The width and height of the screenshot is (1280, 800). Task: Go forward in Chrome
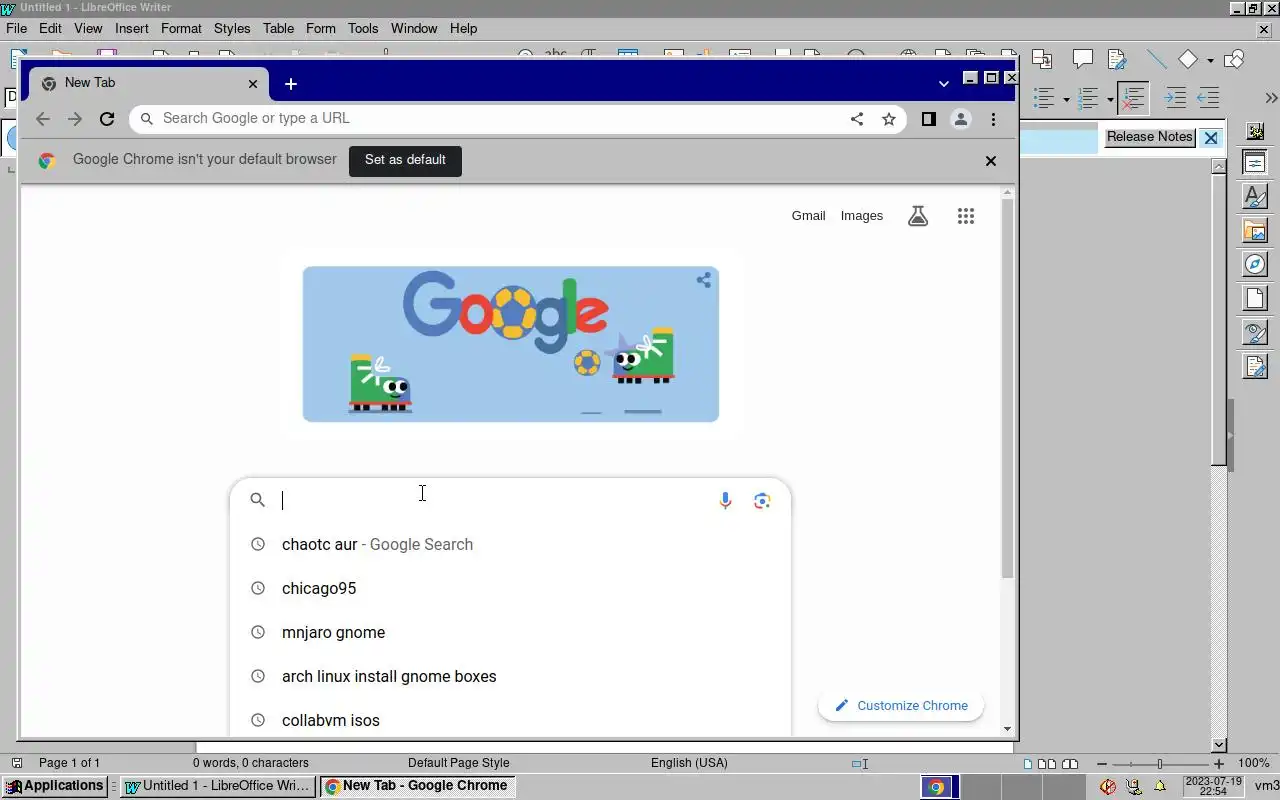click(x=75, y=119)
